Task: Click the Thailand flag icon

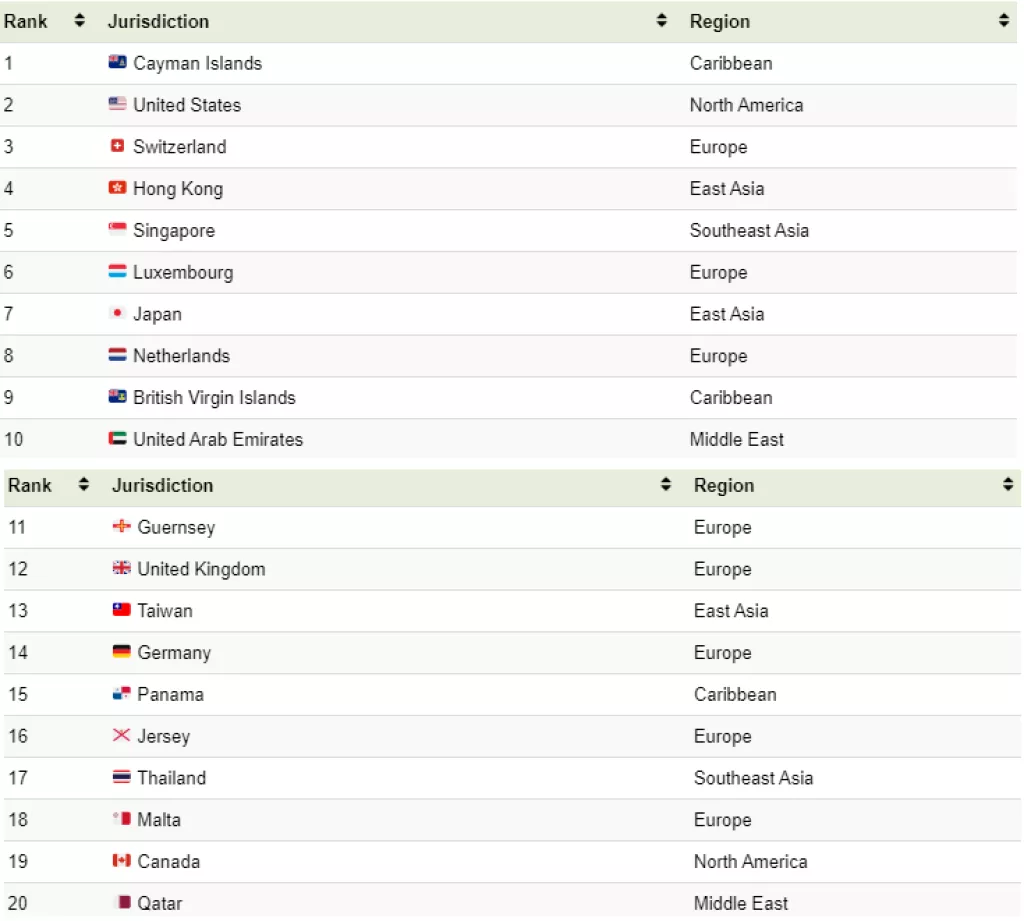Action: pos(121,778)
